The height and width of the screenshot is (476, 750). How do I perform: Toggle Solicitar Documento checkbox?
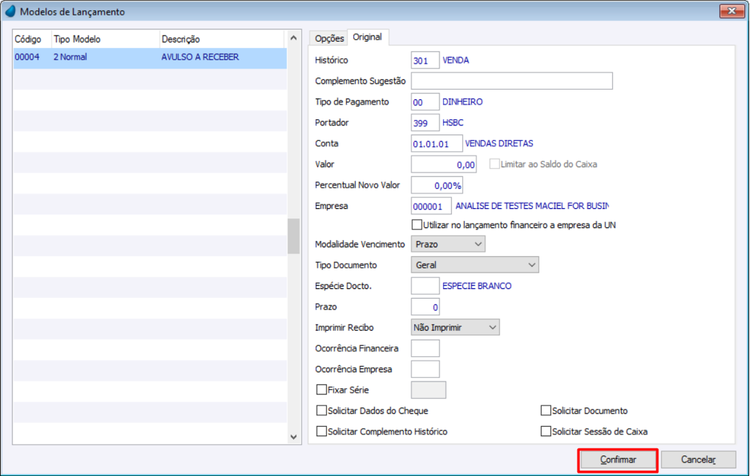(546, 410)
